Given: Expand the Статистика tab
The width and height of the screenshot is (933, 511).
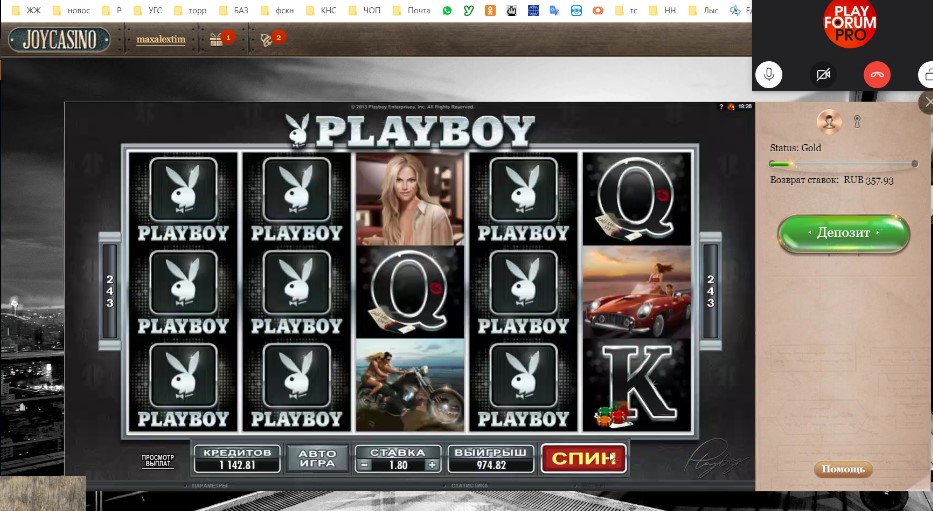Looking at the screenshot, I should 469,486.
